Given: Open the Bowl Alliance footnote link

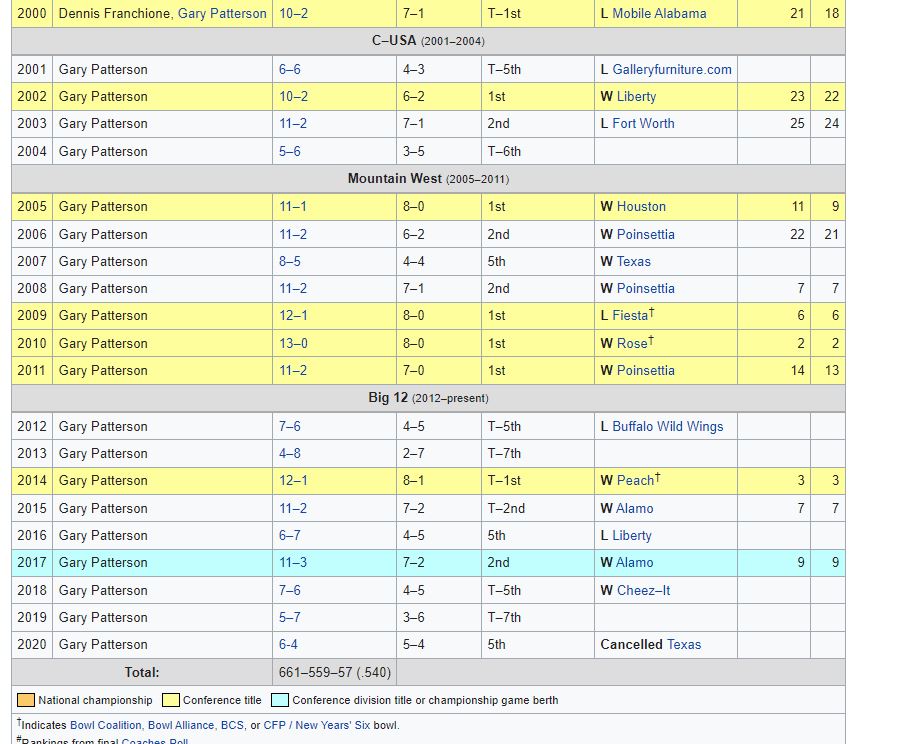Looking at the screenshot, I should click(x=181, y=725).
